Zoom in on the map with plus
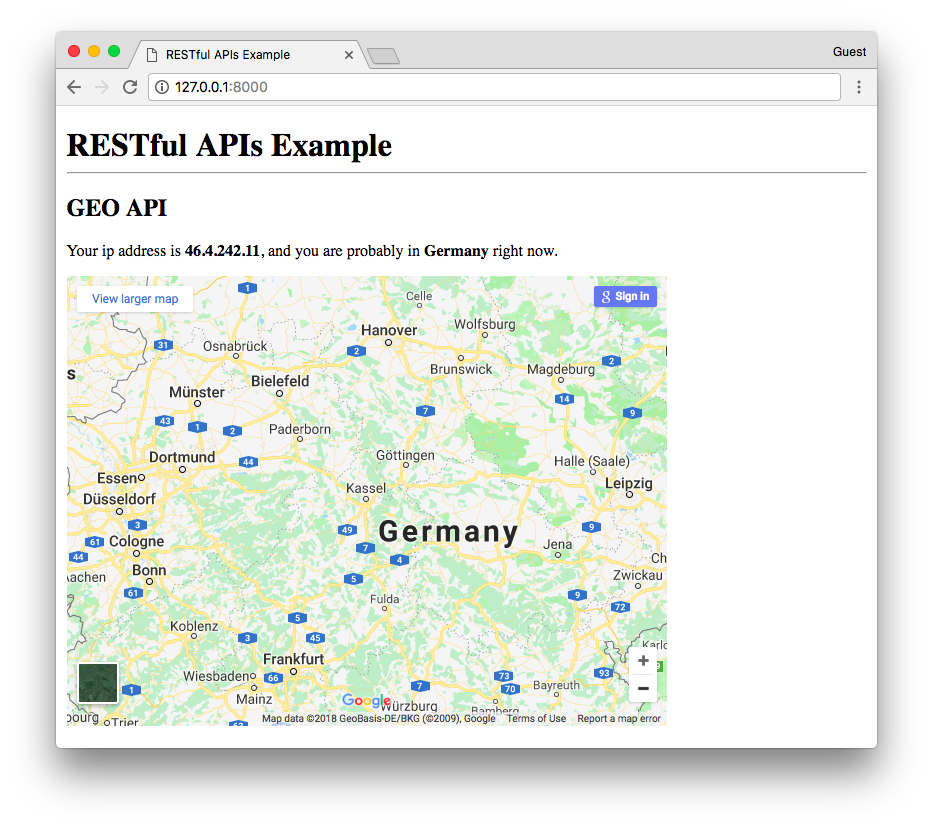This screenshot has width=933, height=828. (643, 660)
